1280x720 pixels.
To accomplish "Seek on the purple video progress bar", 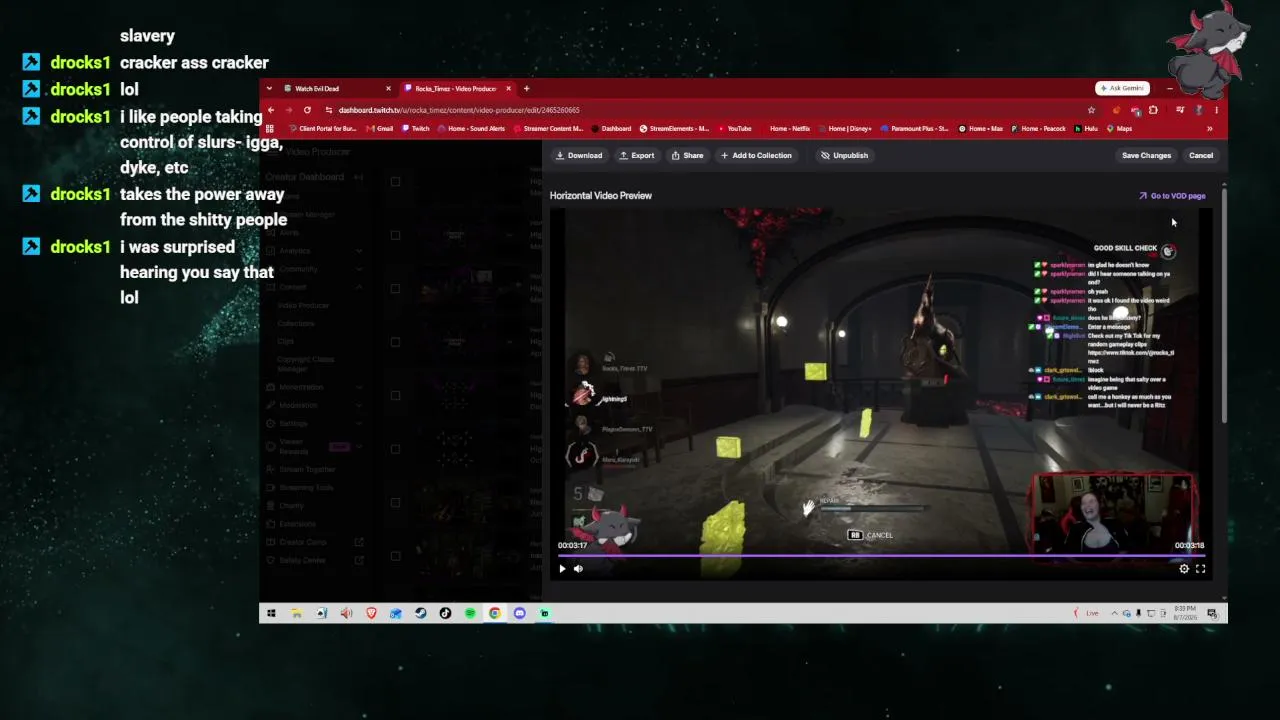I will pyautogui.click(x=881, y=555).
